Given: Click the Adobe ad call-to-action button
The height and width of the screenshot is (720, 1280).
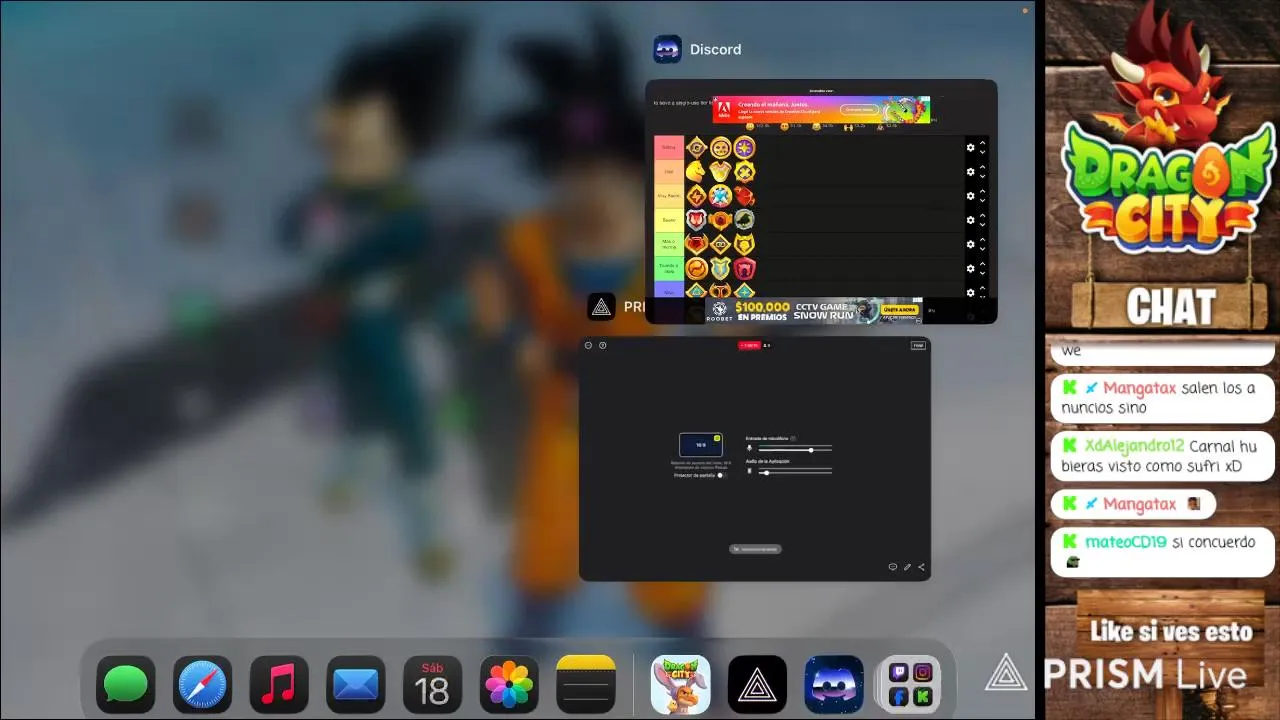Looking at the screenshot, I should click(859, 110).
